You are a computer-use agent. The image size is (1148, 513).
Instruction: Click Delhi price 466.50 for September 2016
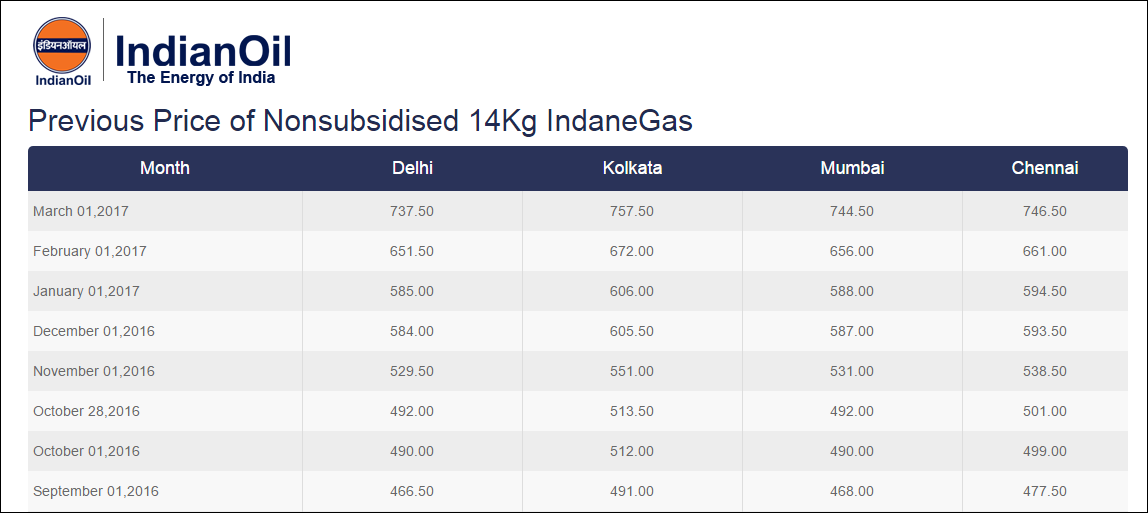coord(412,491)
